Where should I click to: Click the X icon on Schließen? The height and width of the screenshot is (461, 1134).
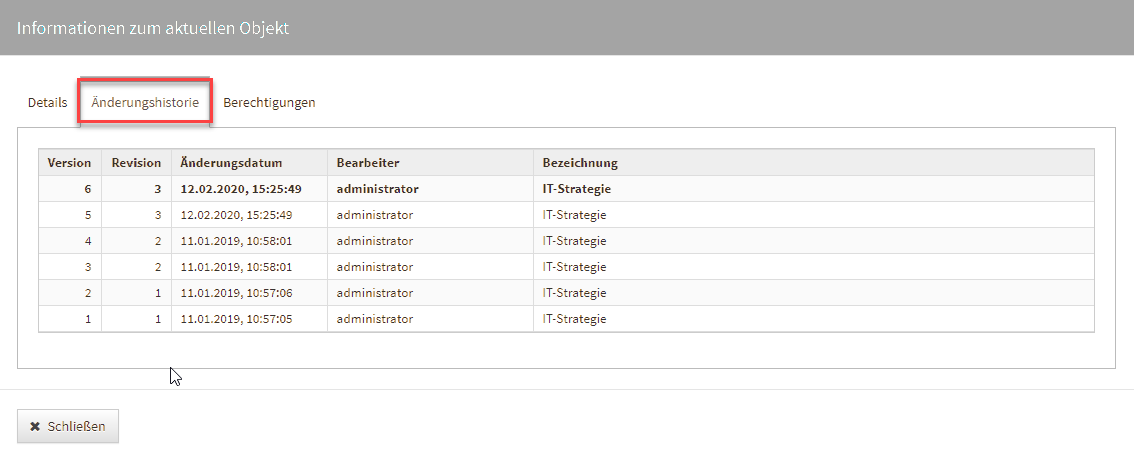pyautogui.click(x=35, y=426)
